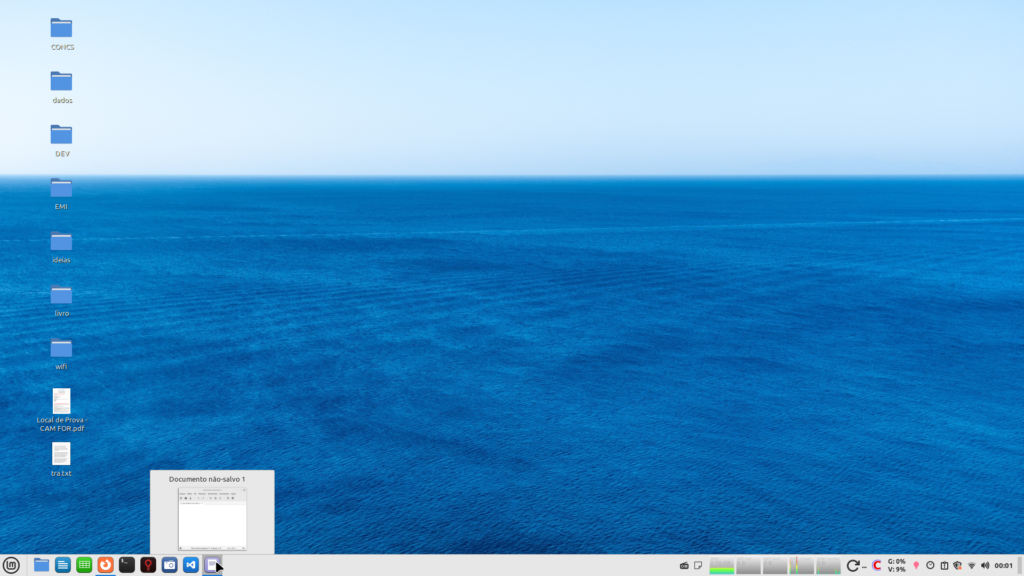Open the volume control in the tray
1024x576 pixels.
click(x=985, y=566)
